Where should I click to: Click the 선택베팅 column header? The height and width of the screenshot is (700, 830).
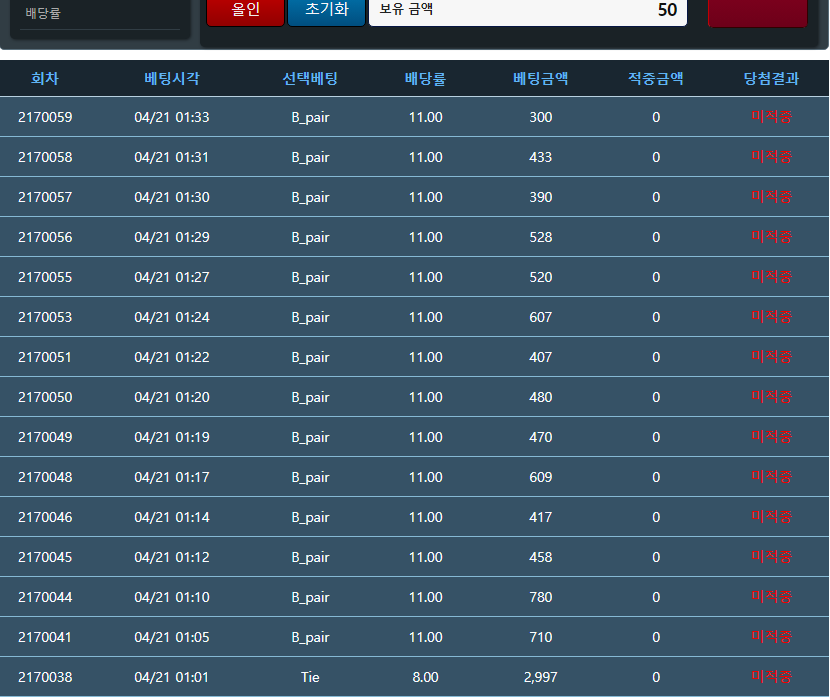pos(310,78)
